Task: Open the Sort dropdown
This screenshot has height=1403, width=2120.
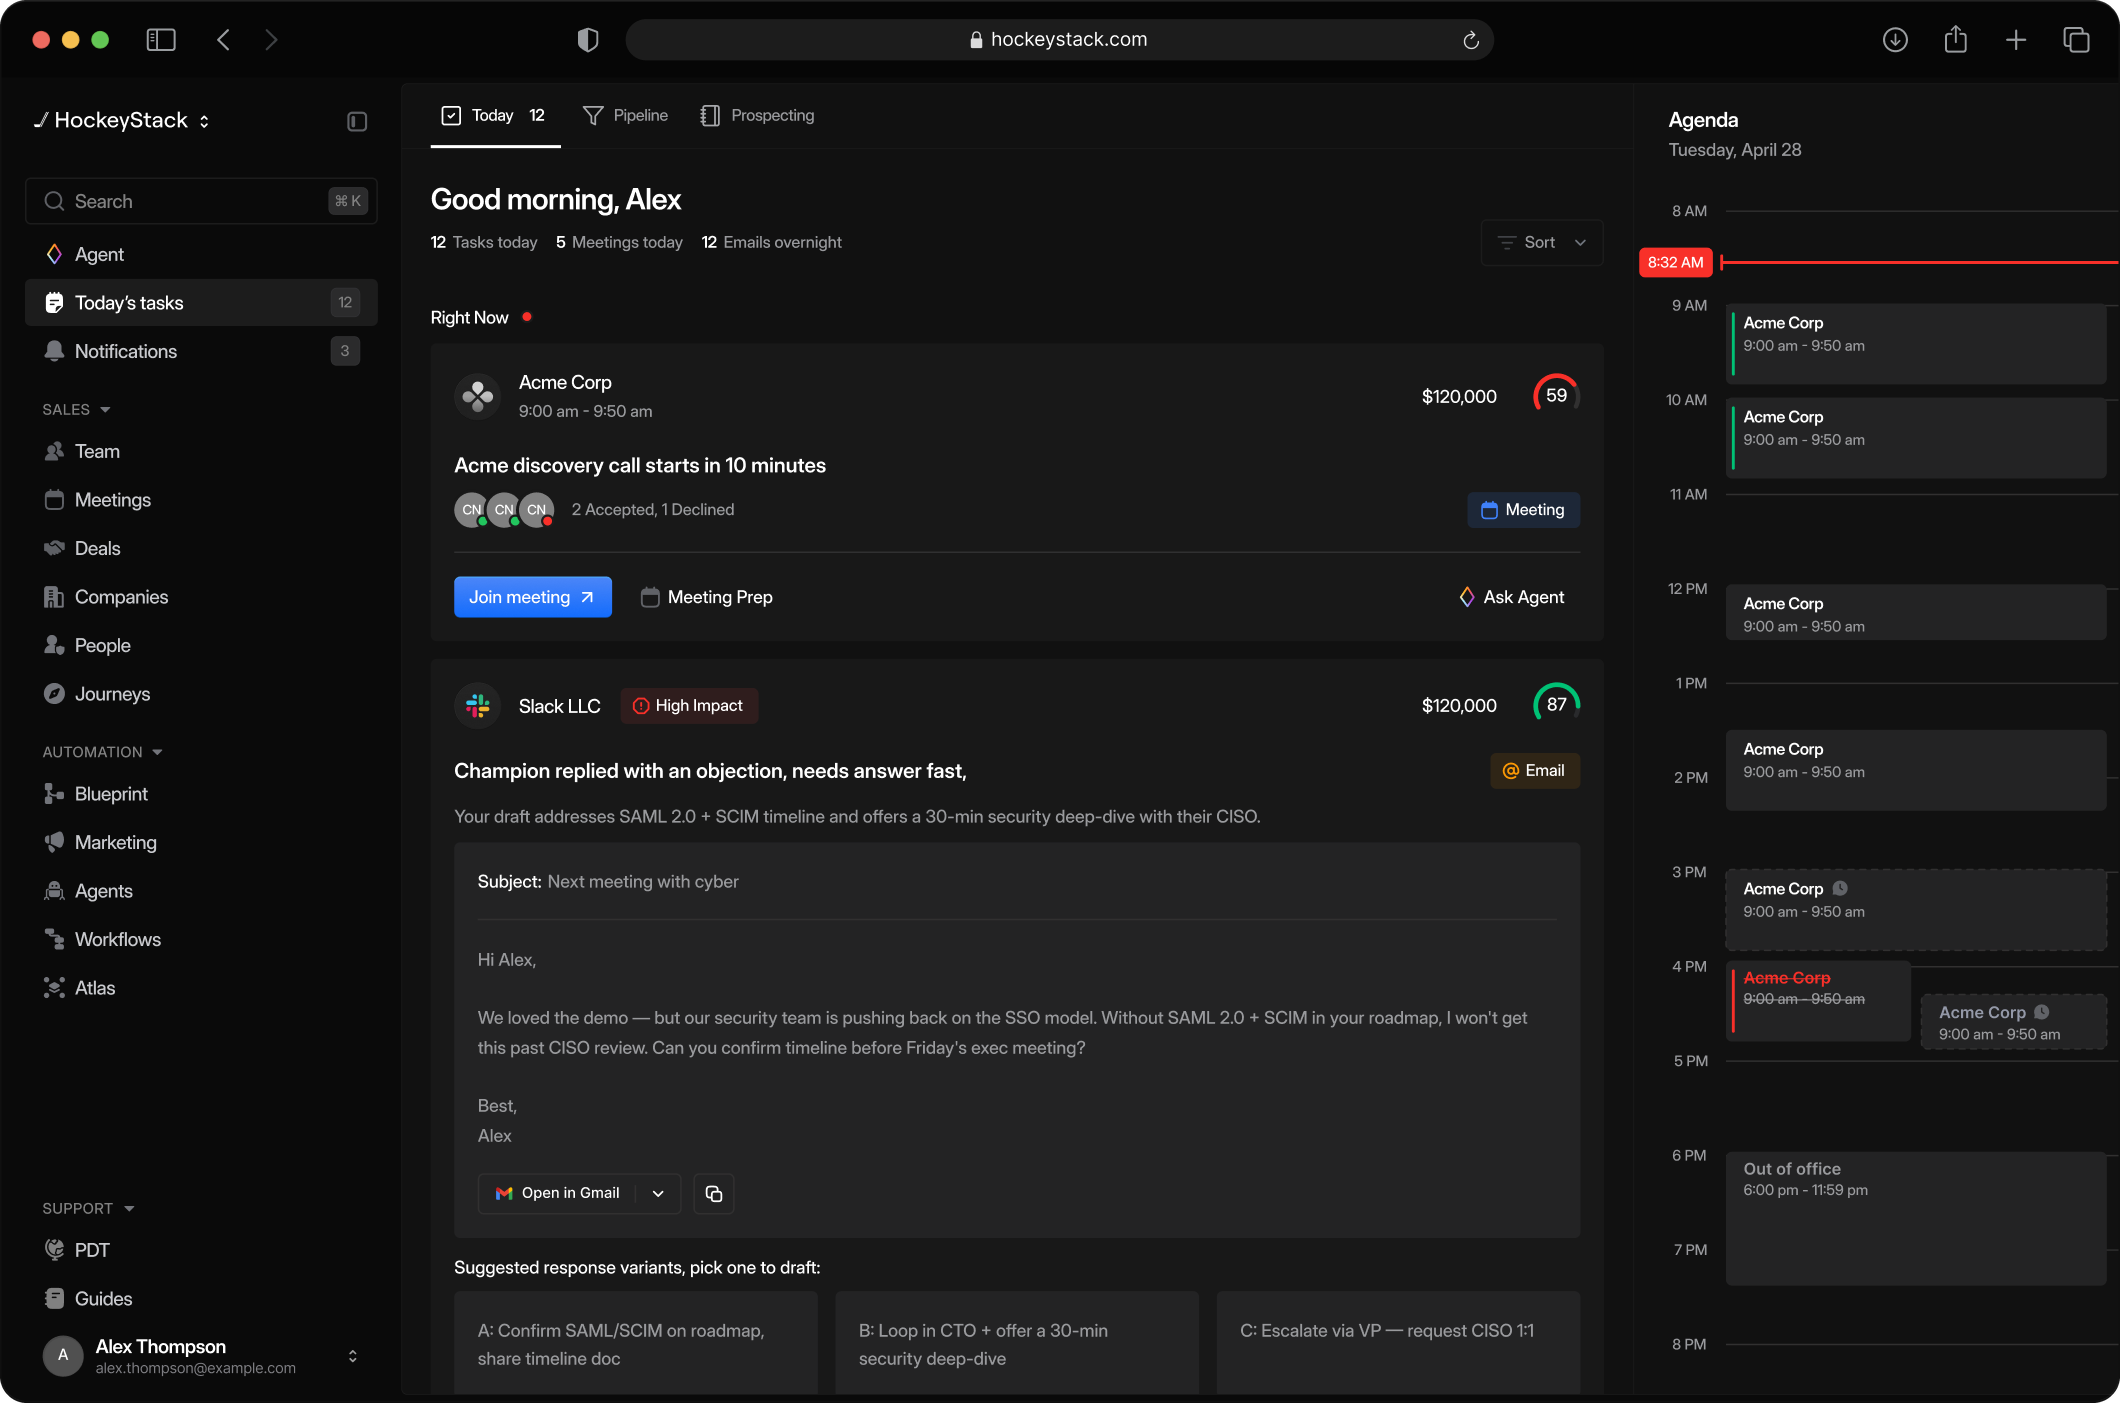Action: [x=1542, y=243]
